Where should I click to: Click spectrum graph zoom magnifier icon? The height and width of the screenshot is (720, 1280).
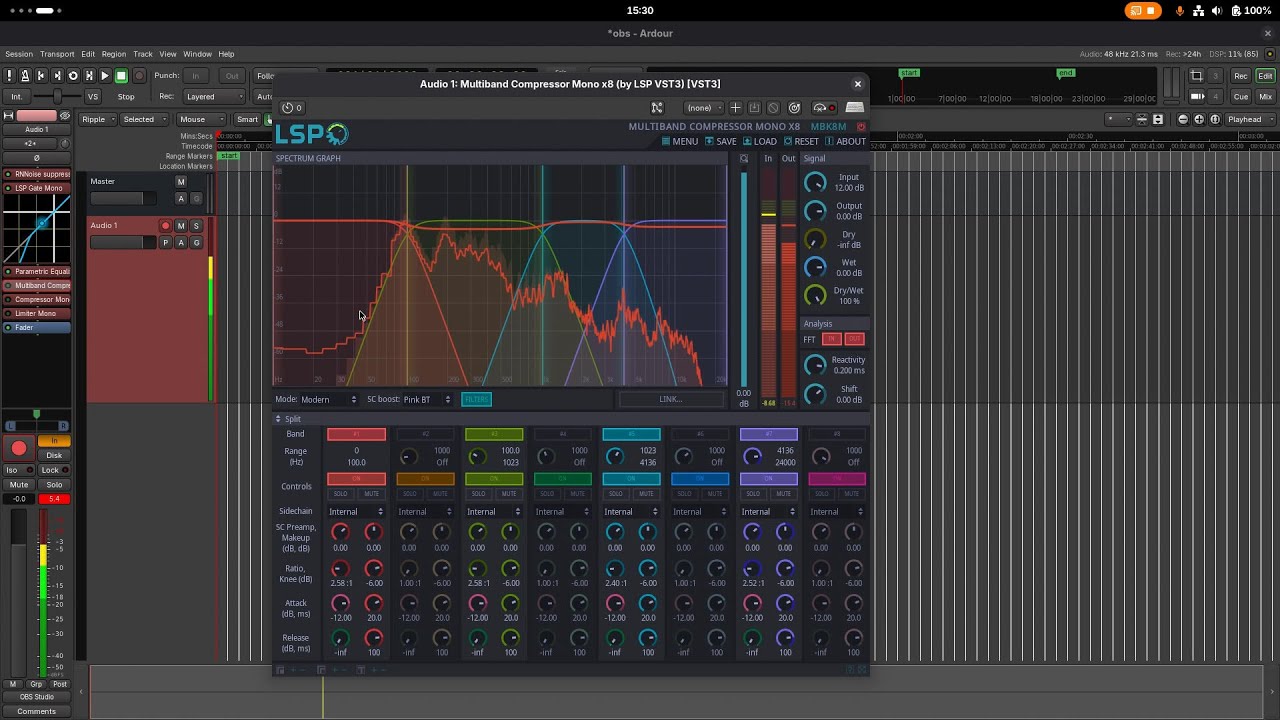743,159
